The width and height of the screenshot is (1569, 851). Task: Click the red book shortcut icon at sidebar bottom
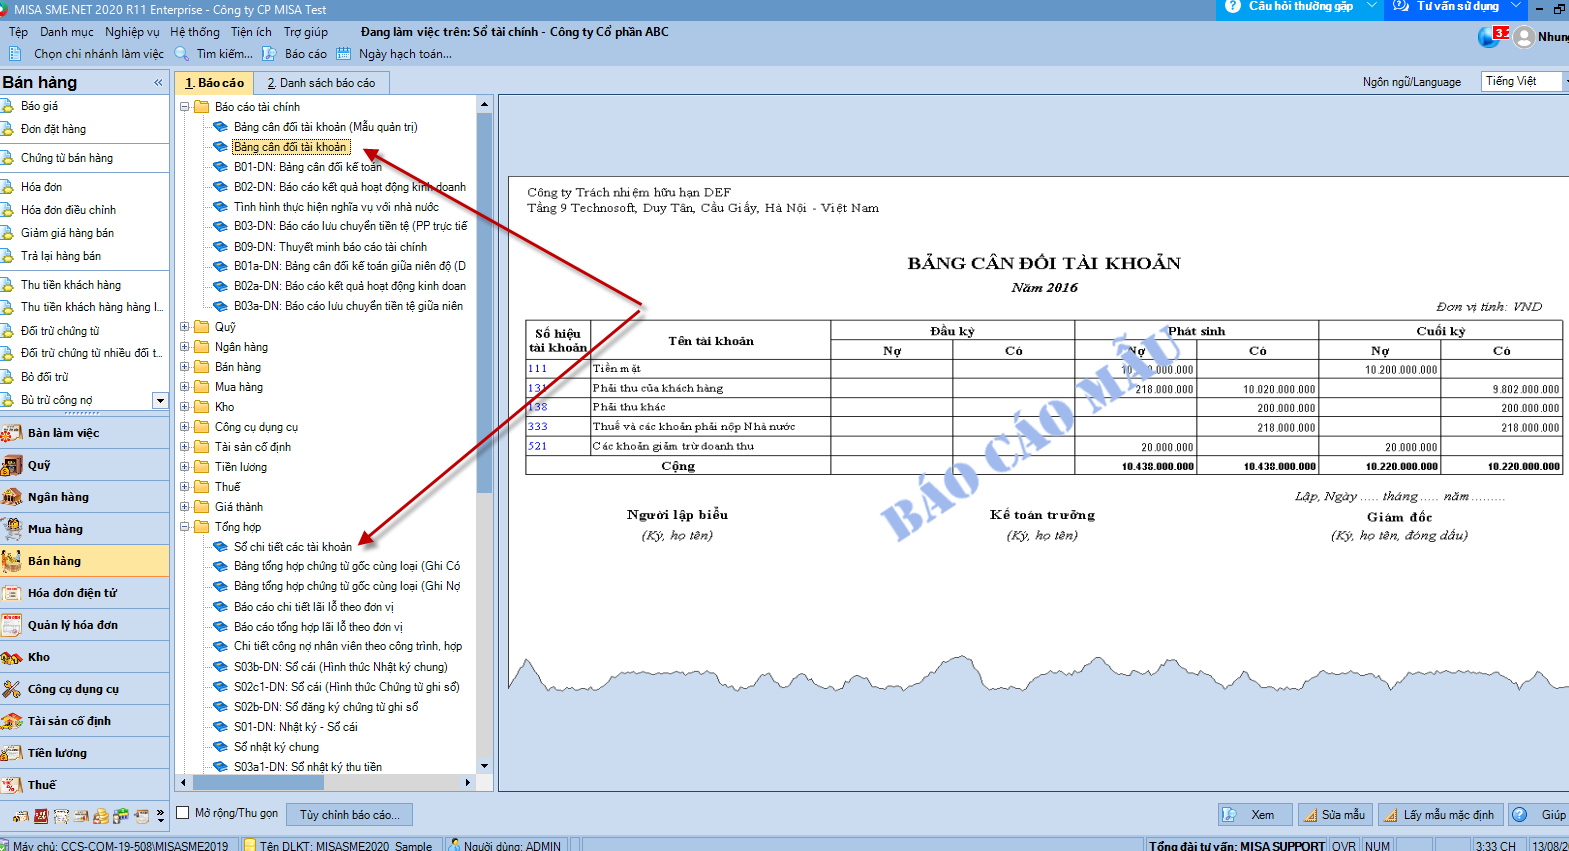[41, 816]
